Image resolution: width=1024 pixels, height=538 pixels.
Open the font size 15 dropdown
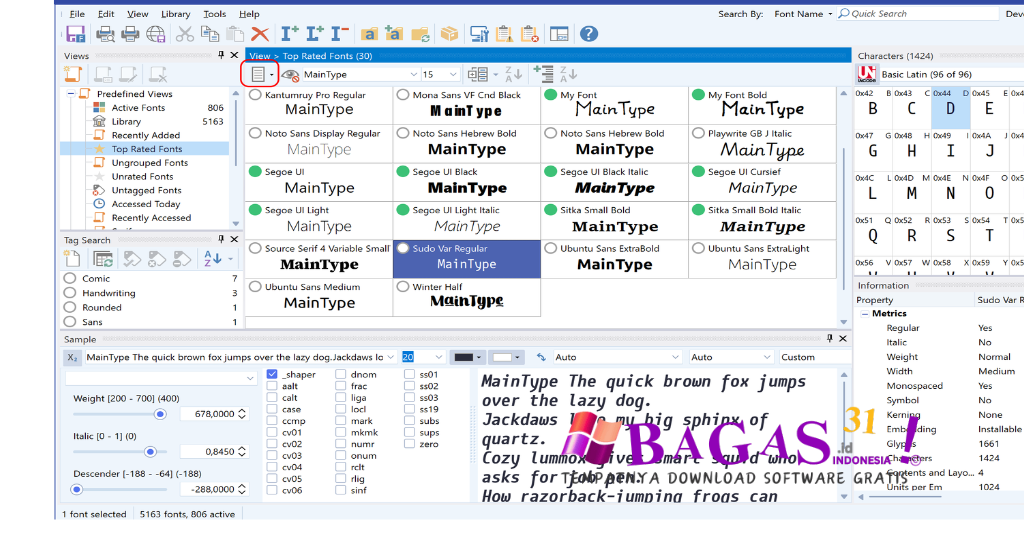(453, 74)
